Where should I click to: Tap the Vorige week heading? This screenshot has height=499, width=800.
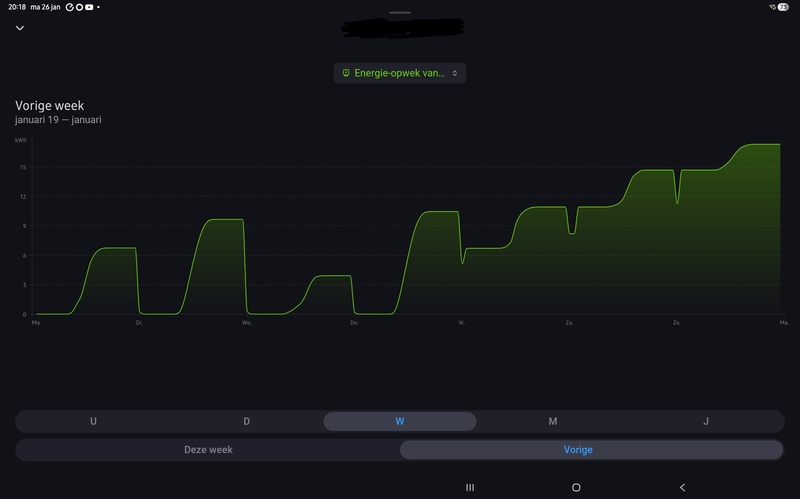(x=49, y=106)
